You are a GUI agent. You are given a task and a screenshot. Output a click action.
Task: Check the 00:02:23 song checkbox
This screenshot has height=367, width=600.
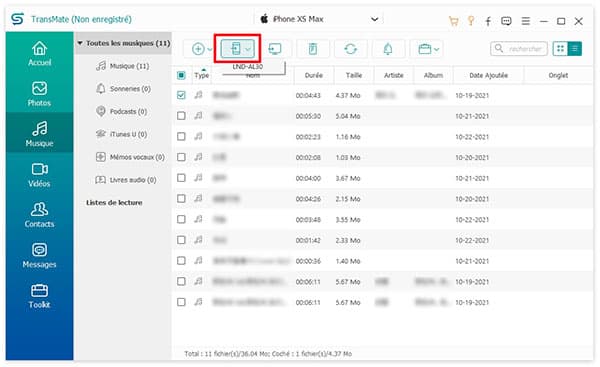tap(181, 136)
